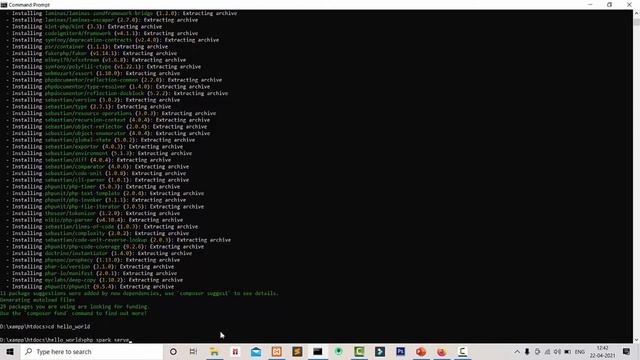The width and height of the screenshot is (640, 360).
Task: Open Firefox from the taskbar
Action: click(442, 351)
